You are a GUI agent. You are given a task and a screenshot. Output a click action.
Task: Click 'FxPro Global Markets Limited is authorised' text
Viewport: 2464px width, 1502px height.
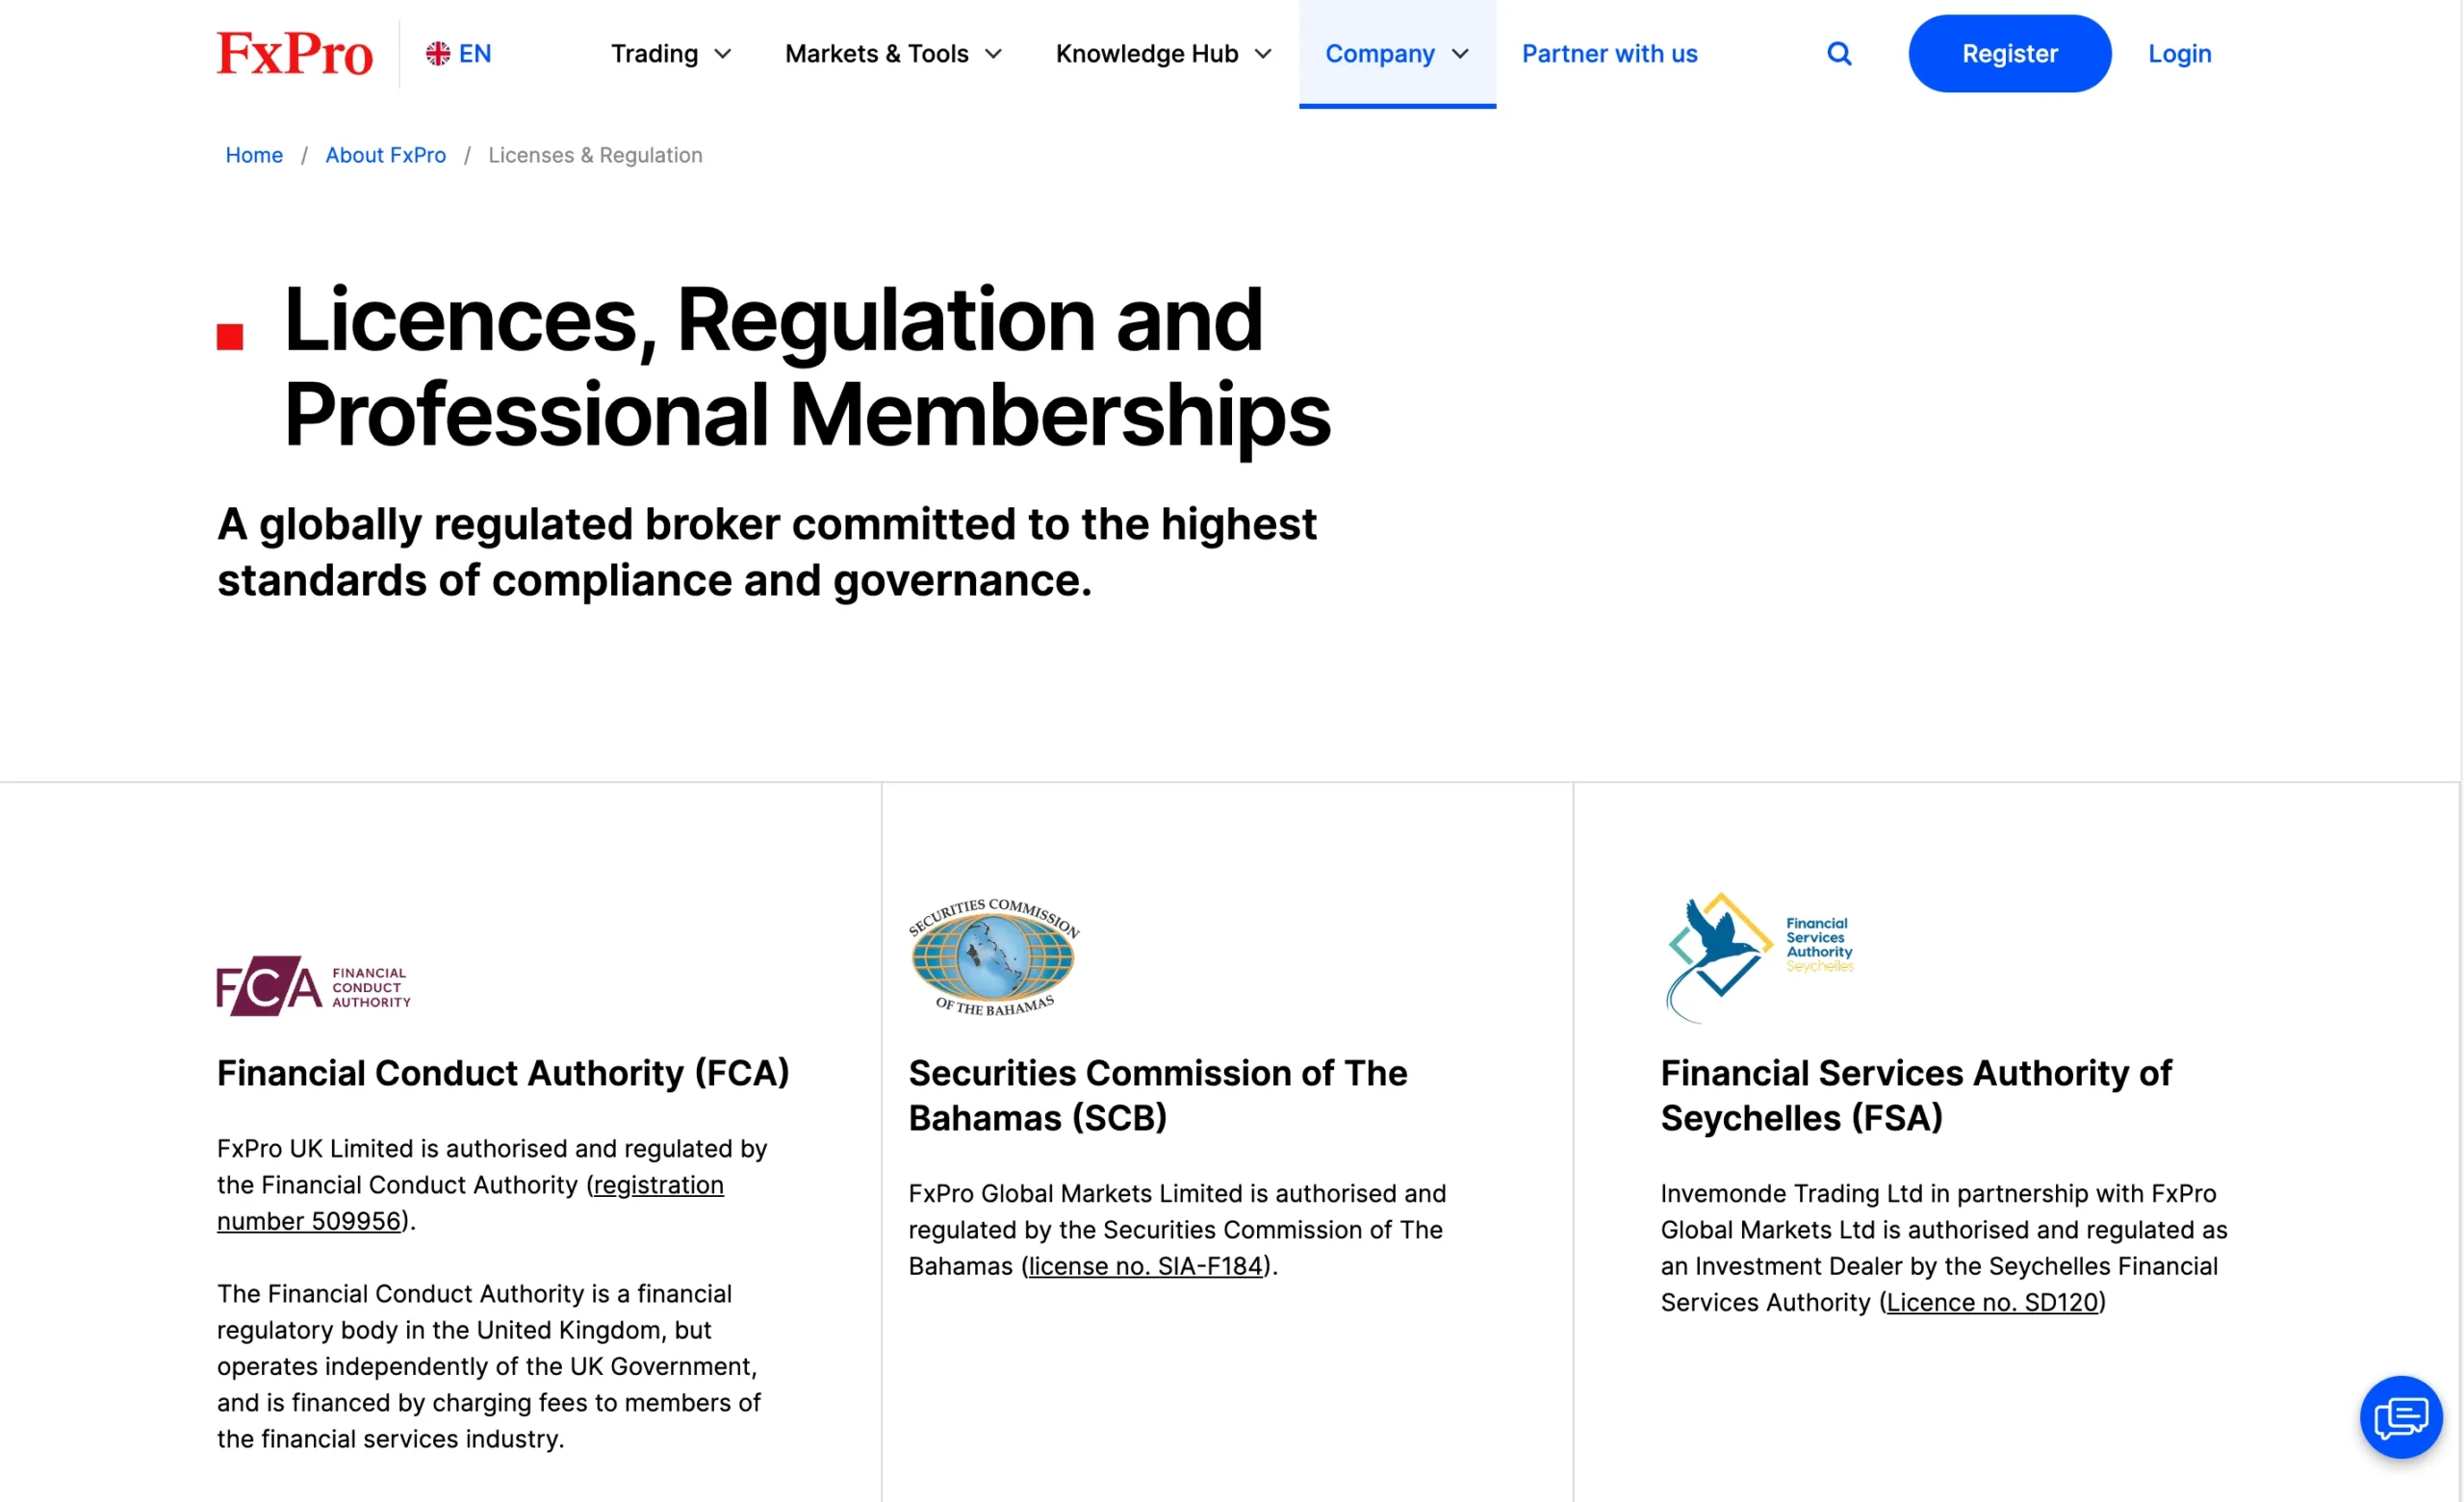[1176, 1229]
